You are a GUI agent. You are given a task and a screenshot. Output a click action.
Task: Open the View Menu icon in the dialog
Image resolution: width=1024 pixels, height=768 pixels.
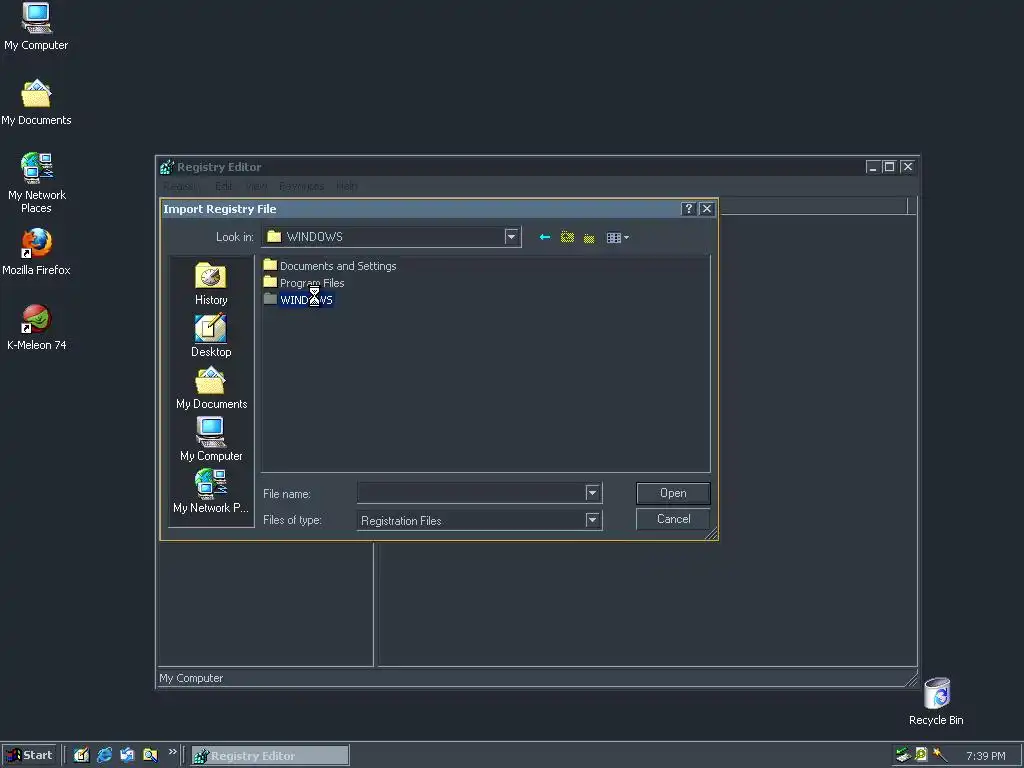[x=617, y=238]
